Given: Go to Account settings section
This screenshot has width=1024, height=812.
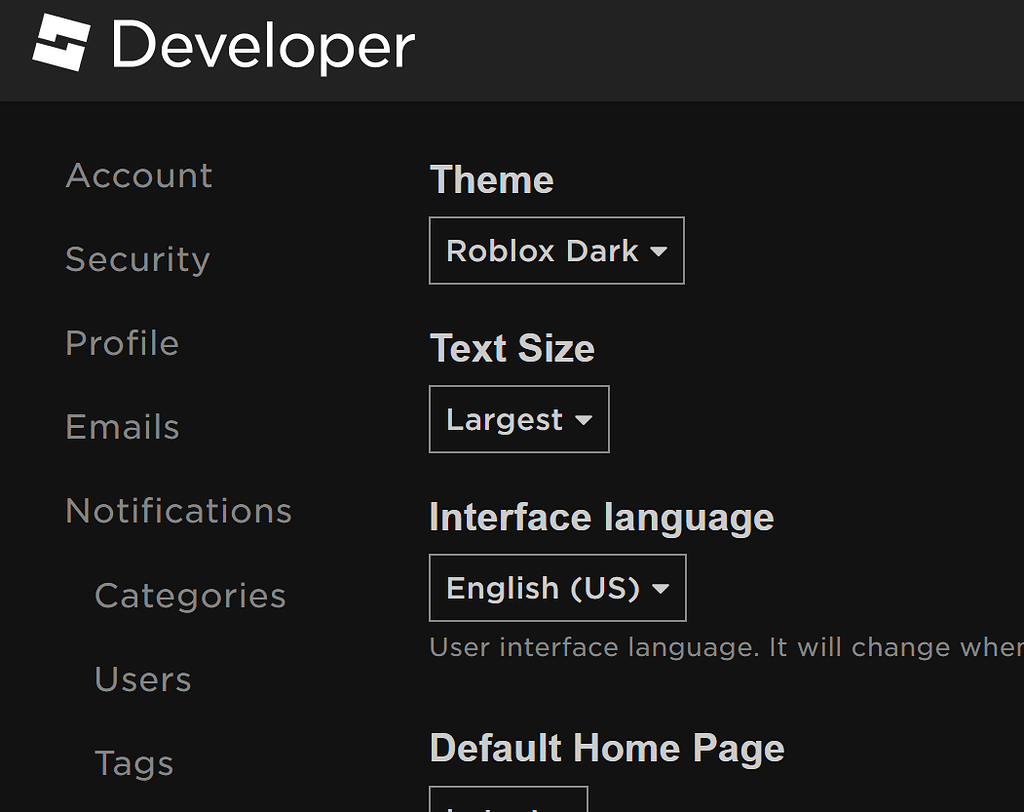Looking at the screenshot, I should [x=139, y=176].
